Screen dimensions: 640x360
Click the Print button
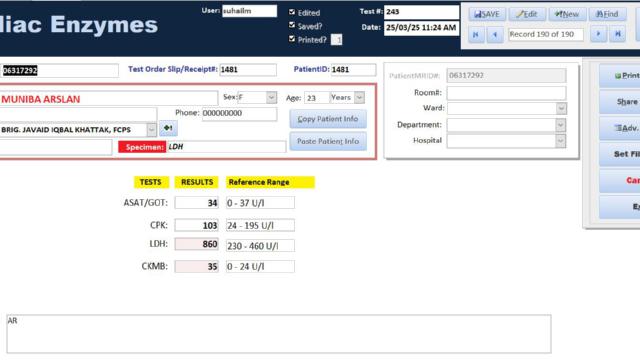pyautogui.click(x=621, y=76)
